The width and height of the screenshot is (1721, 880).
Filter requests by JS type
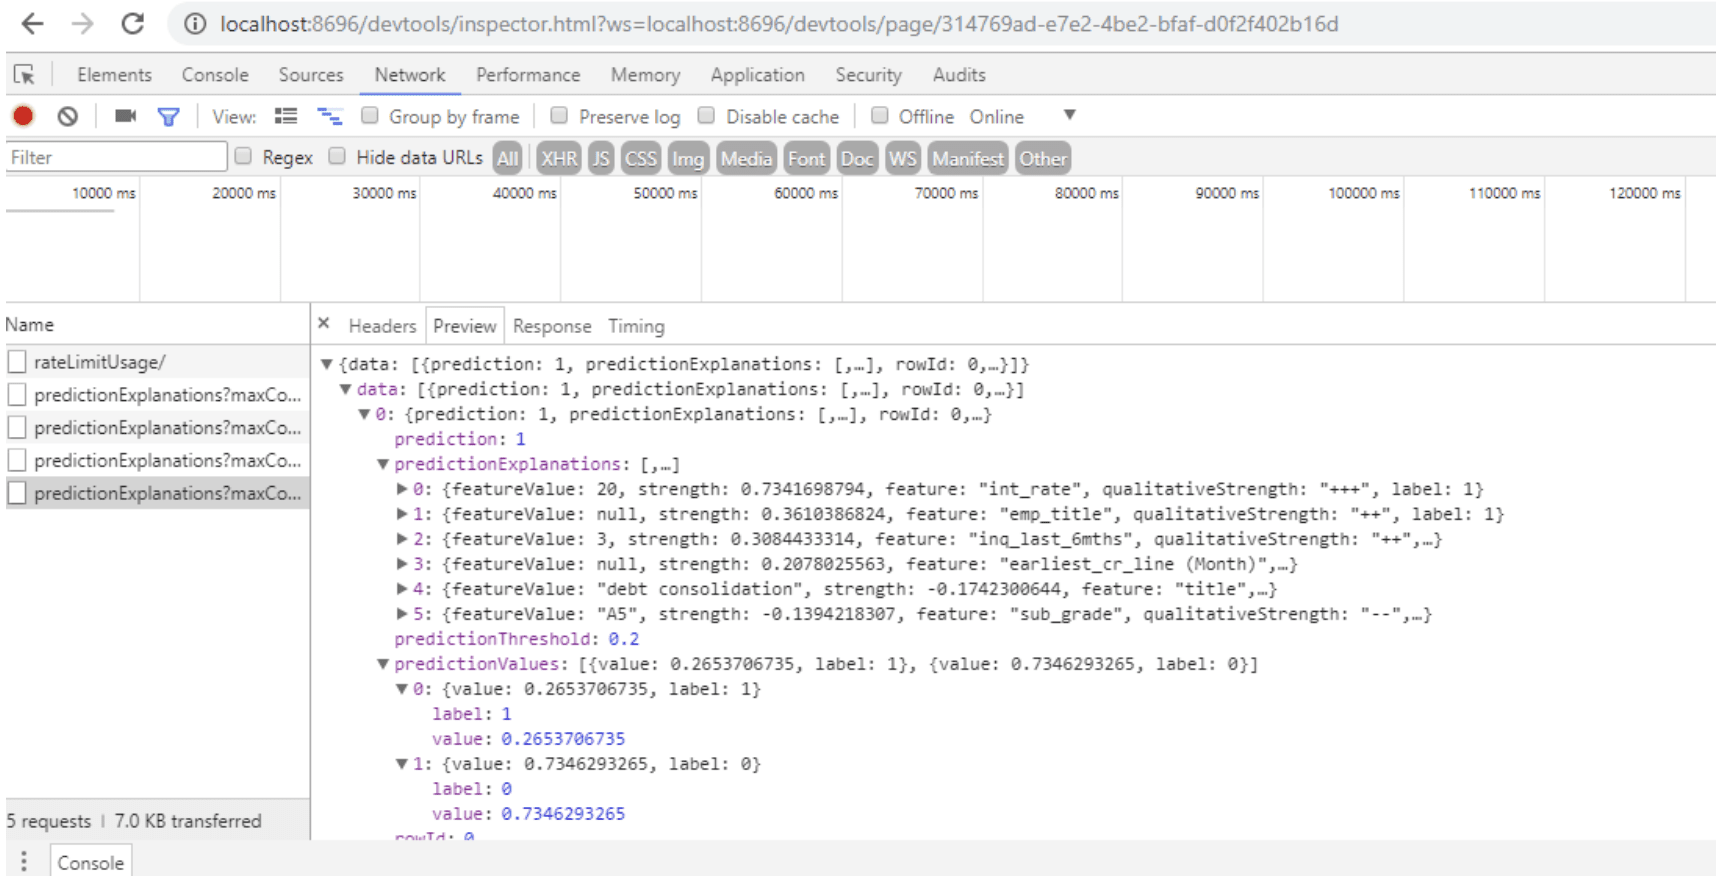[x=601, y=158]
